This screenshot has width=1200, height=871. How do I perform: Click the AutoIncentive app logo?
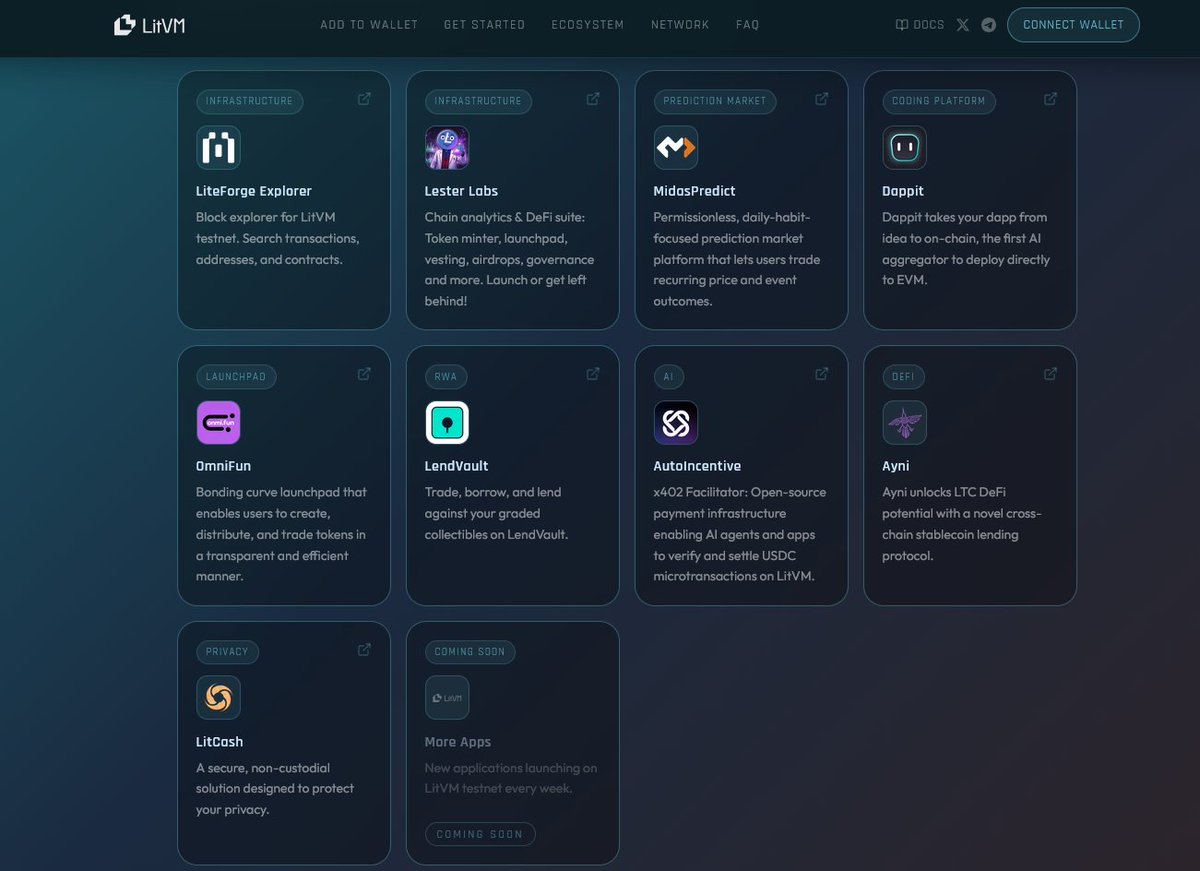[x=676, y=423]
